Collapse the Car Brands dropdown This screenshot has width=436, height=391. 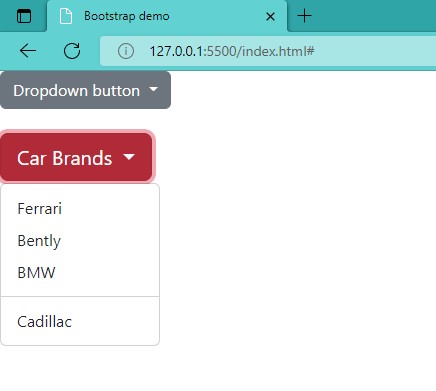[x=76, y=157]
